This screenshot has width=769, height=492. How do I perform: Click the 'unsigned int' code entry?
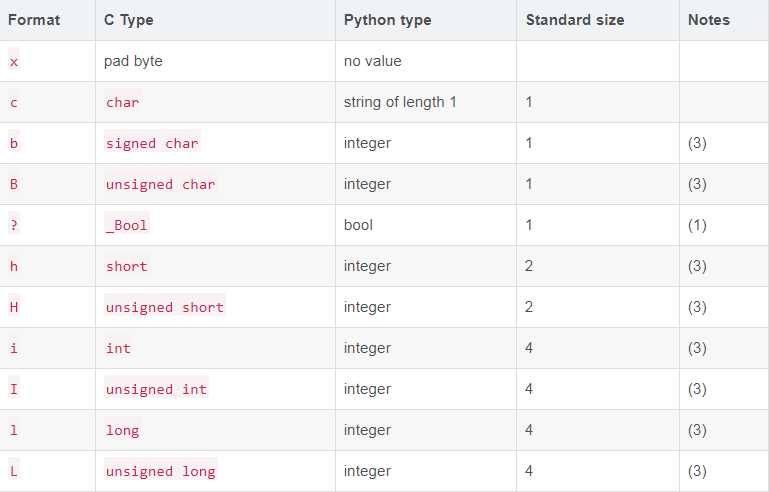click(x=156, y=389)
